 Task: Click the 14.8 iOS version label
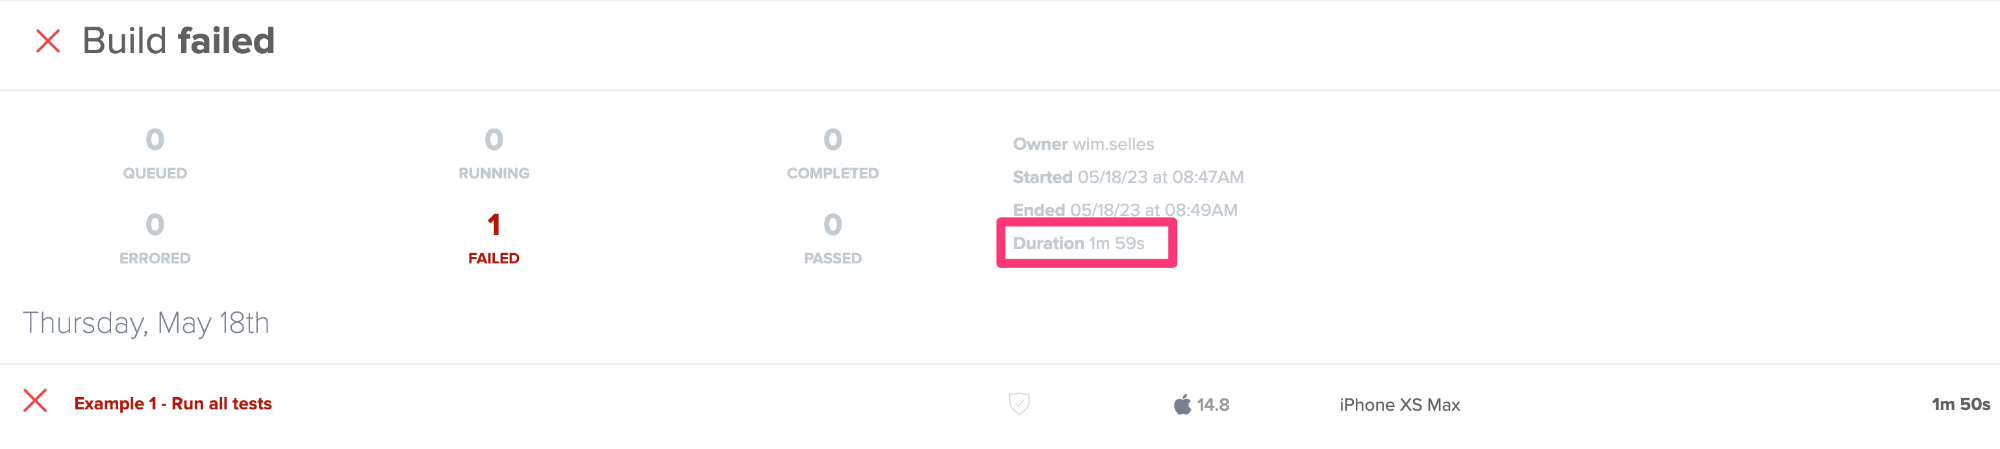[x=1213, y=405]
